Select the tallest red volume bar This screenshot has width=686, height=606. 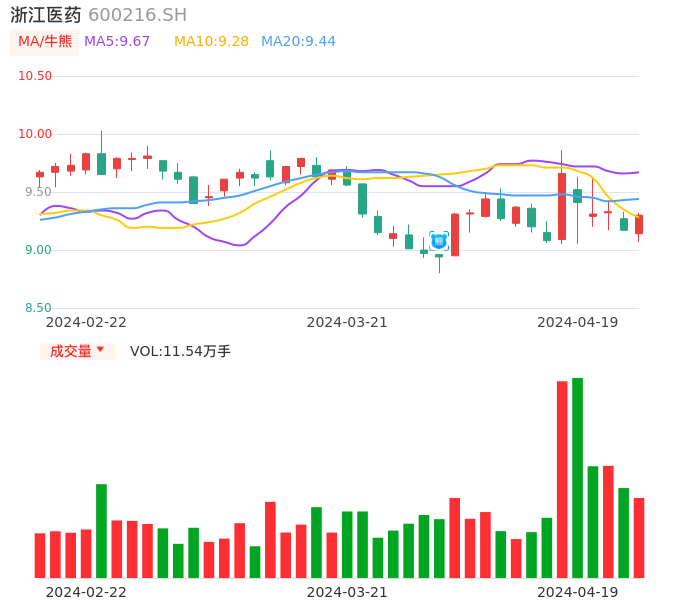[562, 479]
